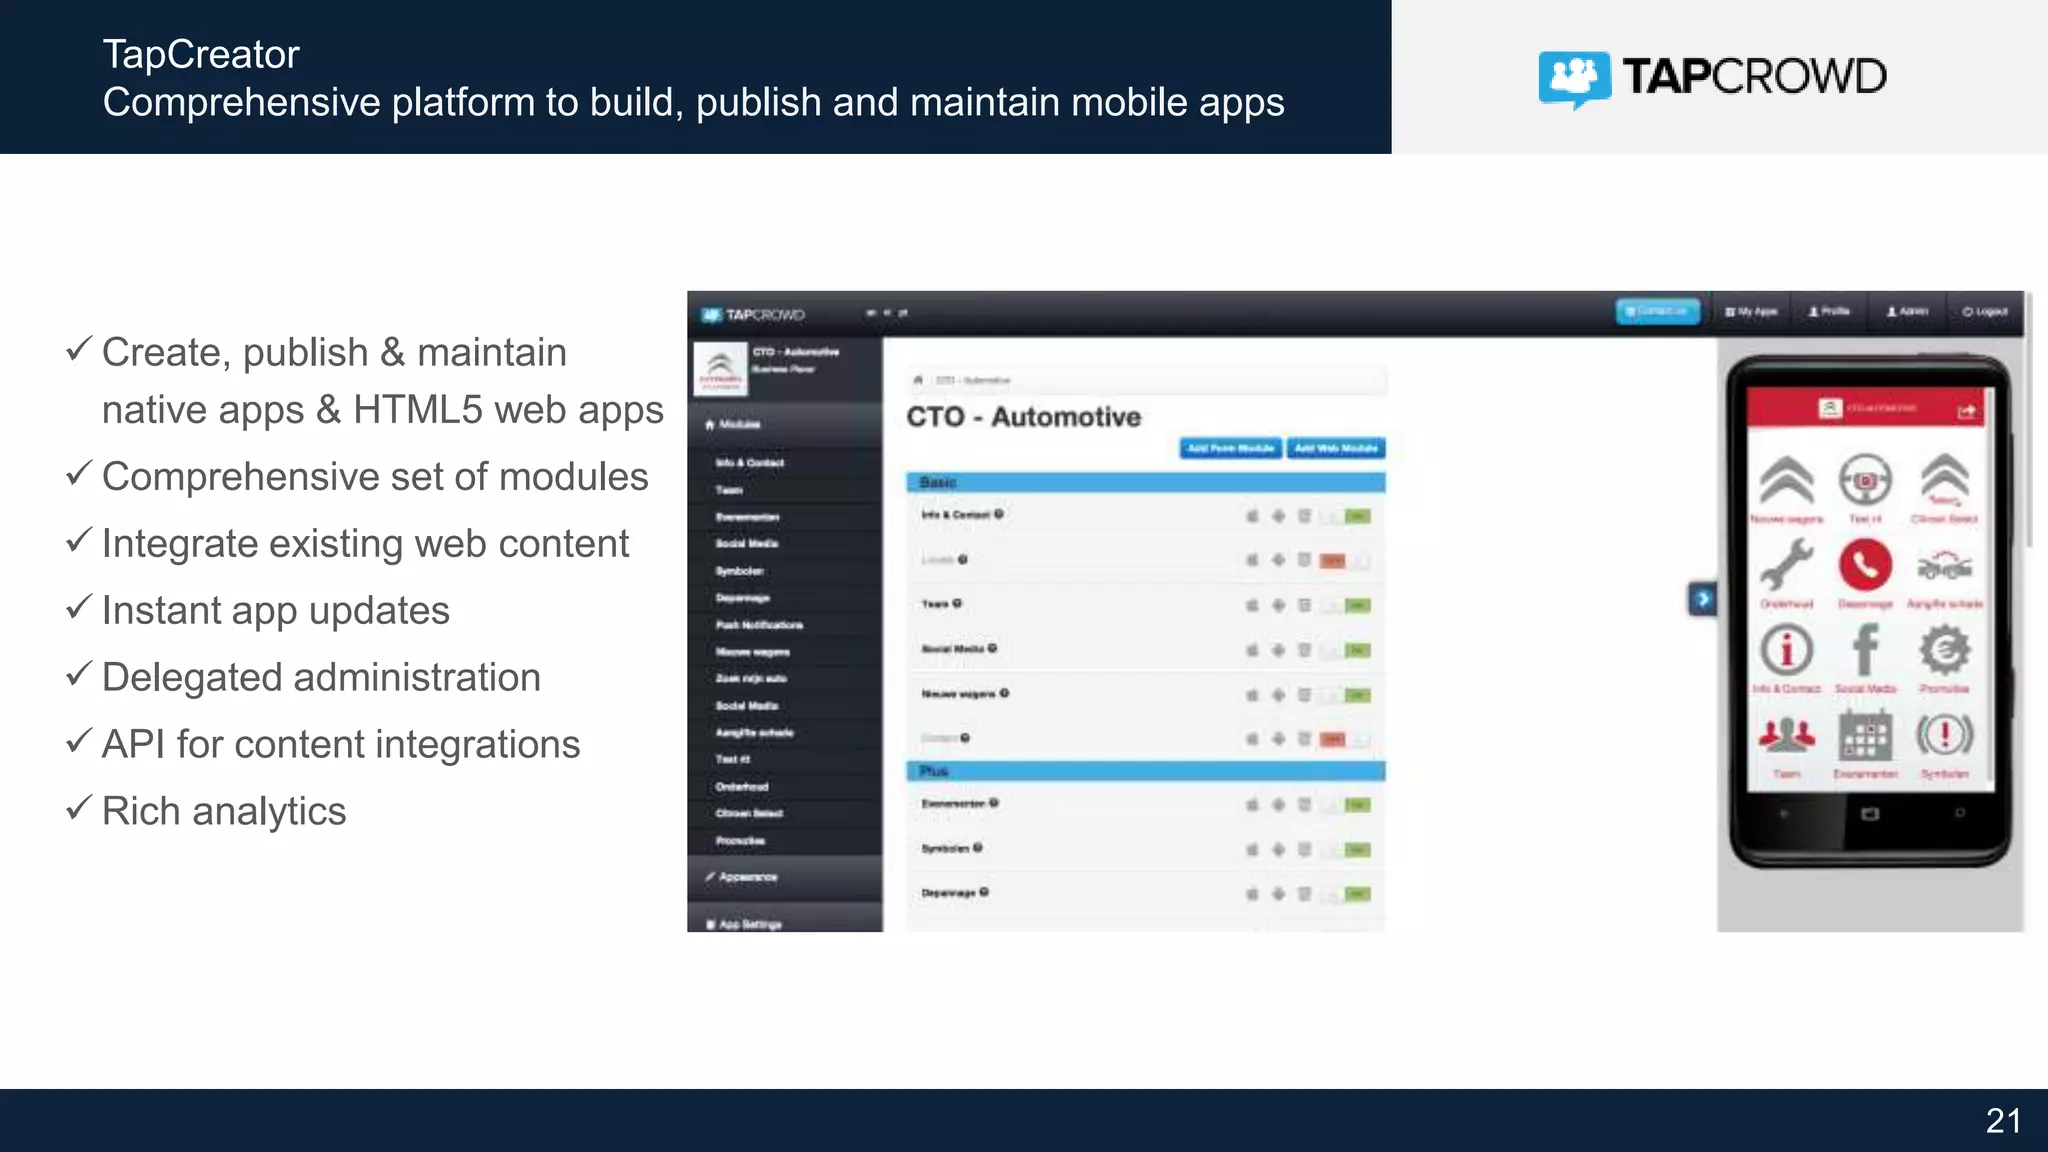Open My Apps in top navigation
Image resolution: width=2048 pixels, height=1152 pixels.
1751,312
